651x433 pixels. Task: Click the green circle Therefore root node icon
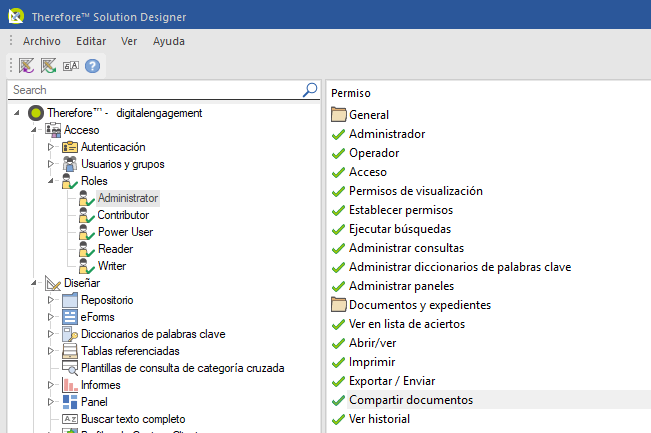(36, 113)
